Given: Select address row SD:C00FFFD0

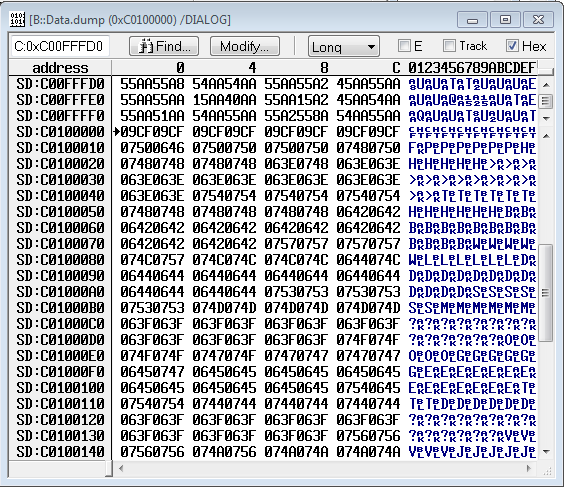Looking at the screenshot, I should pyautogui.click(x=60, y=84).
